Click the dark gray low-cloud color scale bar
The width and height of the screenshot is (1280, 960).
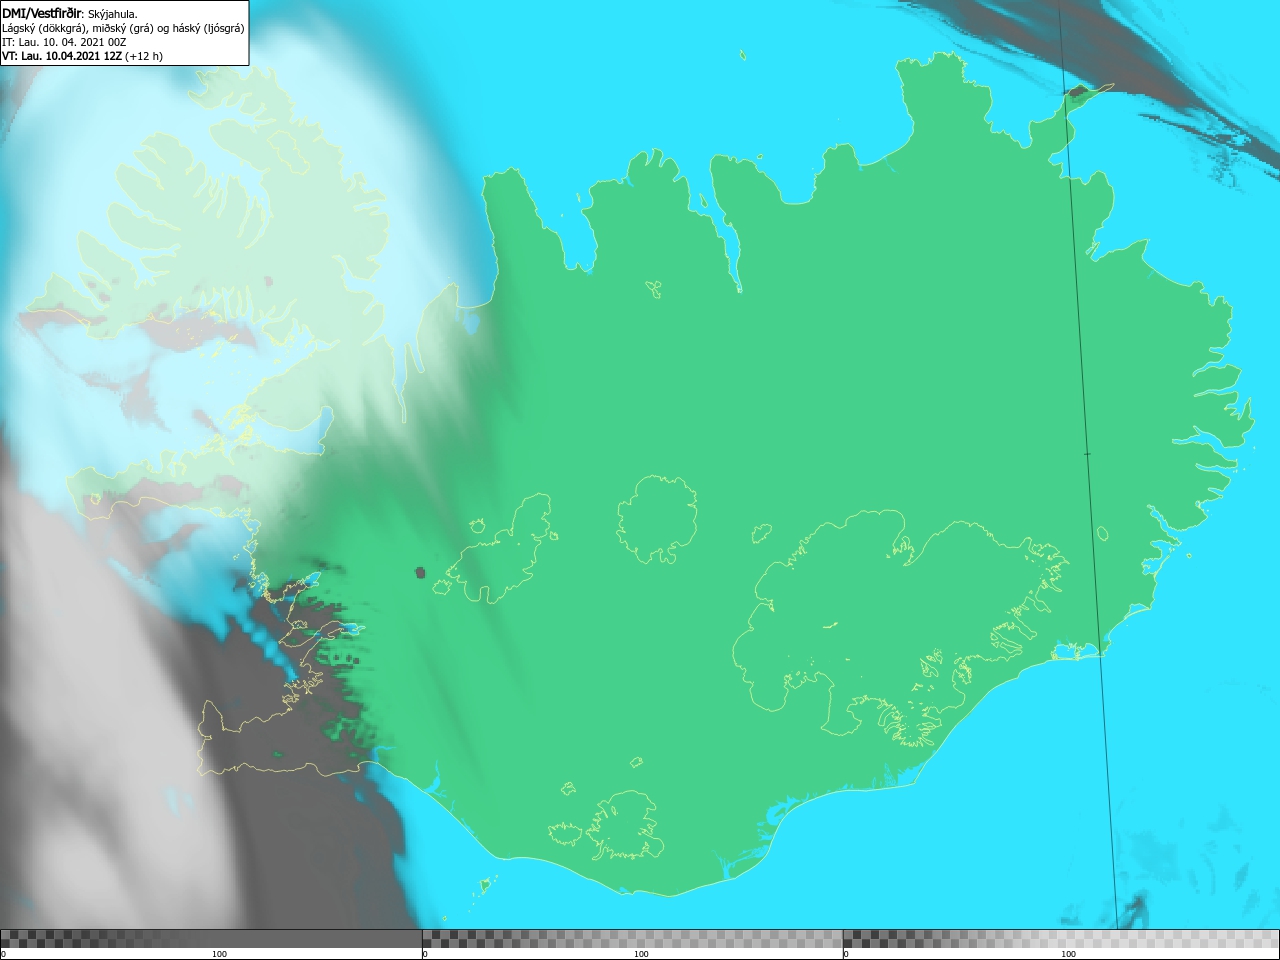(x=211, y=939)
